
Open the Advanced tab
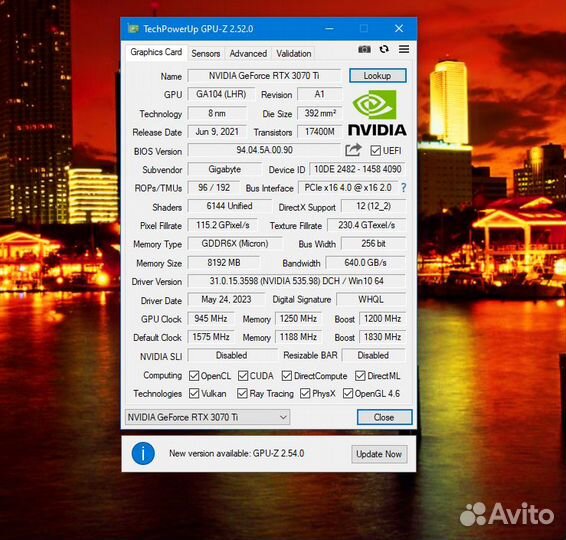[248, 53]
